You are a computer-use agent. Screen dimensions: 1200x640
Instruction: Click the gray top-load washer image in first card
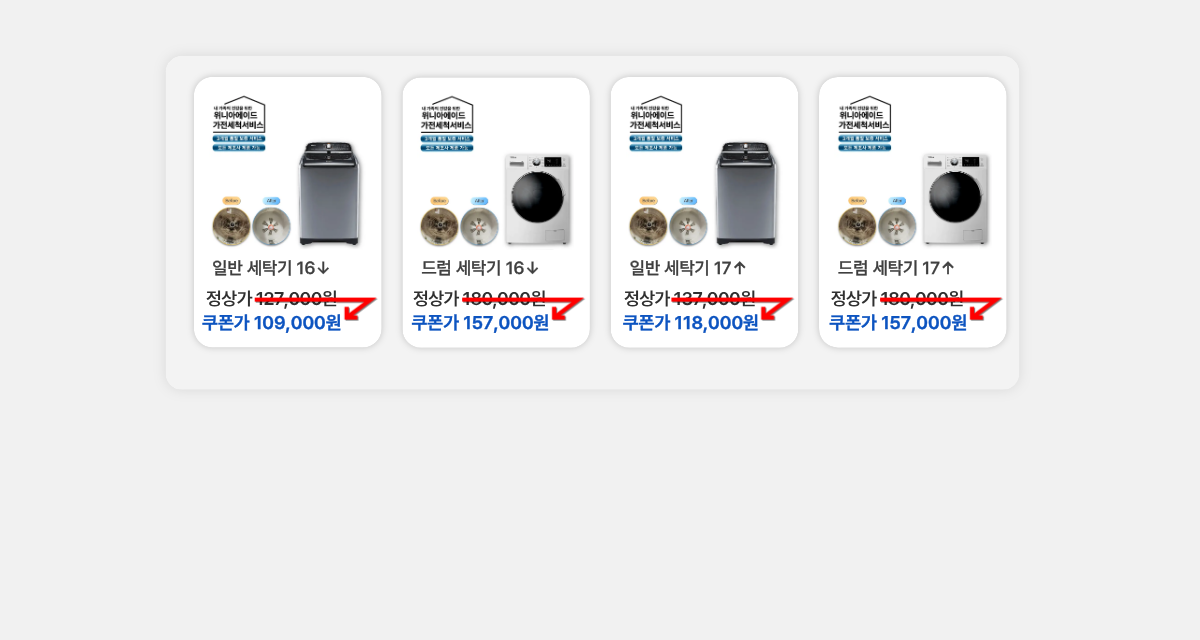click(329, 194)
